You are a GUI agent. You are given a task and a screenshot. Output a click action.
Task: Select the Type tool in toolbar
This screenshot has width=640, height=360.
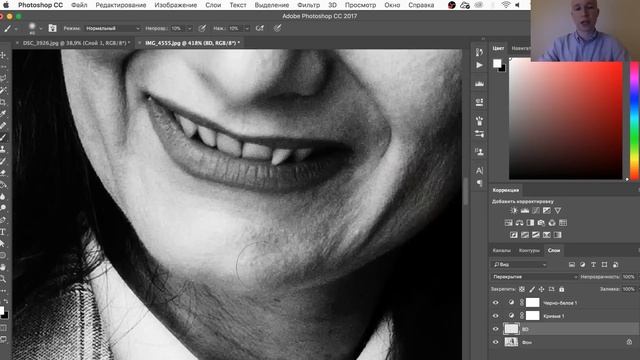click(3, 232)
